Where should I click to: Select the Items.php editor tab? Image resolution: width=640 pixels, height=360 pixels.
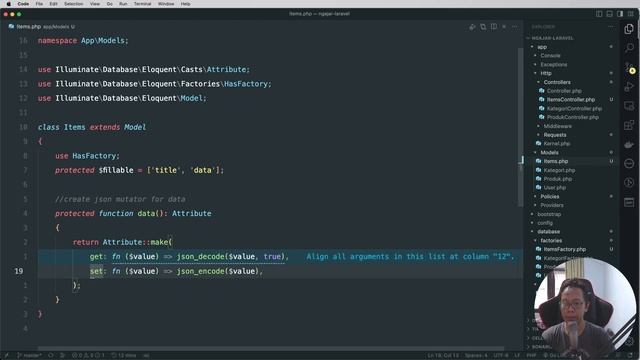(x=42, y=27)
